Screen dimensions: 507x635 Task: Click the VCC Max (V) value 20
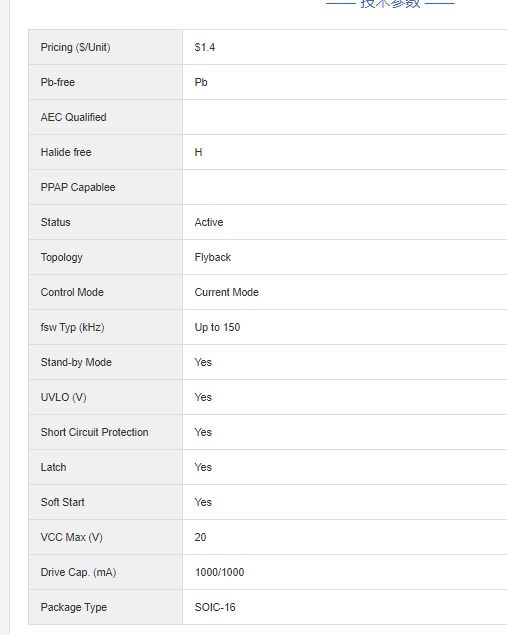200,537
